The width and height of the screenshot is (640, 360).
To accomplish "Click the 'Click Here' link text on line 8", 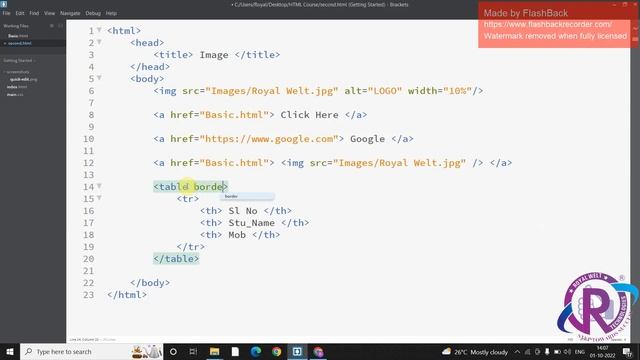I will [x=309, y=115].
